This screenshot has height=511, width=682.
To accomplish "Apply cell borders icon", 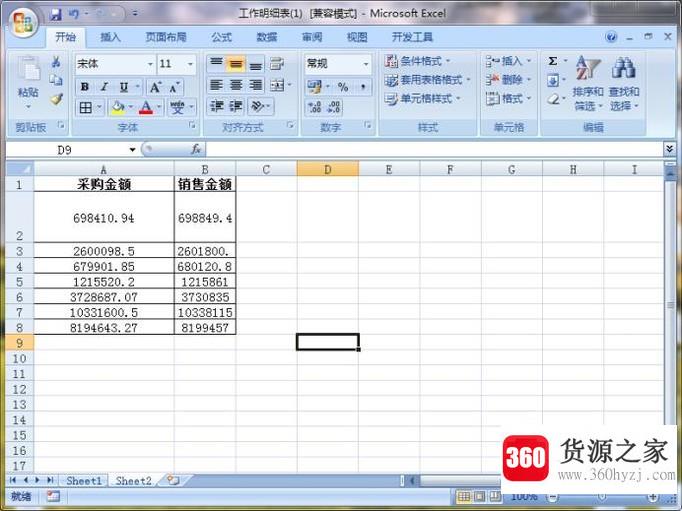I will tap(86, 107).
